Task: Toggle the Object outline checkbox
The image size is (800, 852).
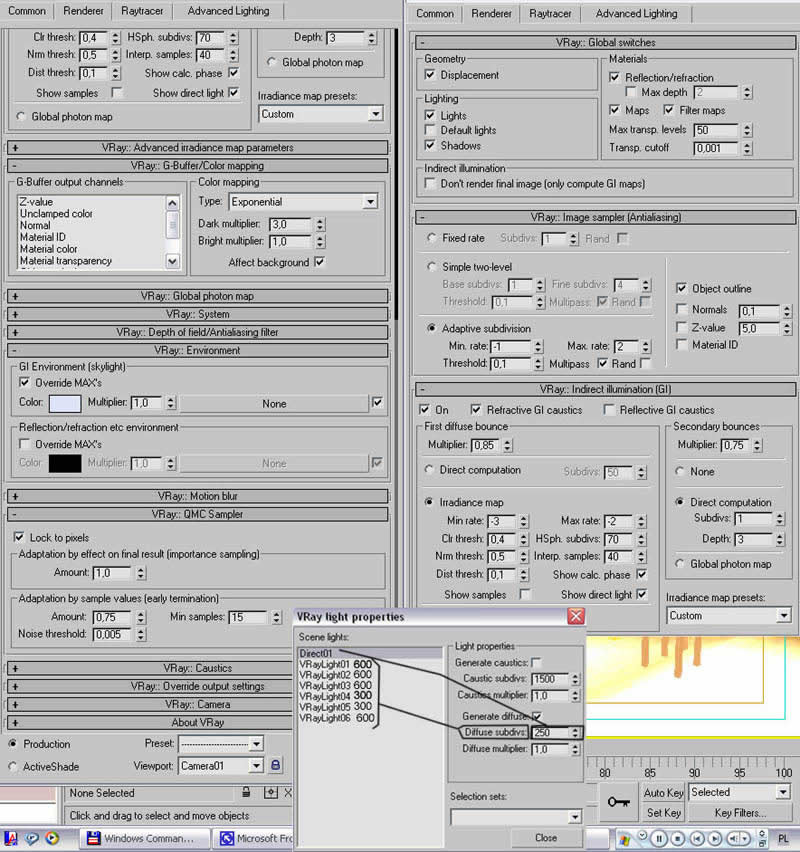Action: pos(681,288)
